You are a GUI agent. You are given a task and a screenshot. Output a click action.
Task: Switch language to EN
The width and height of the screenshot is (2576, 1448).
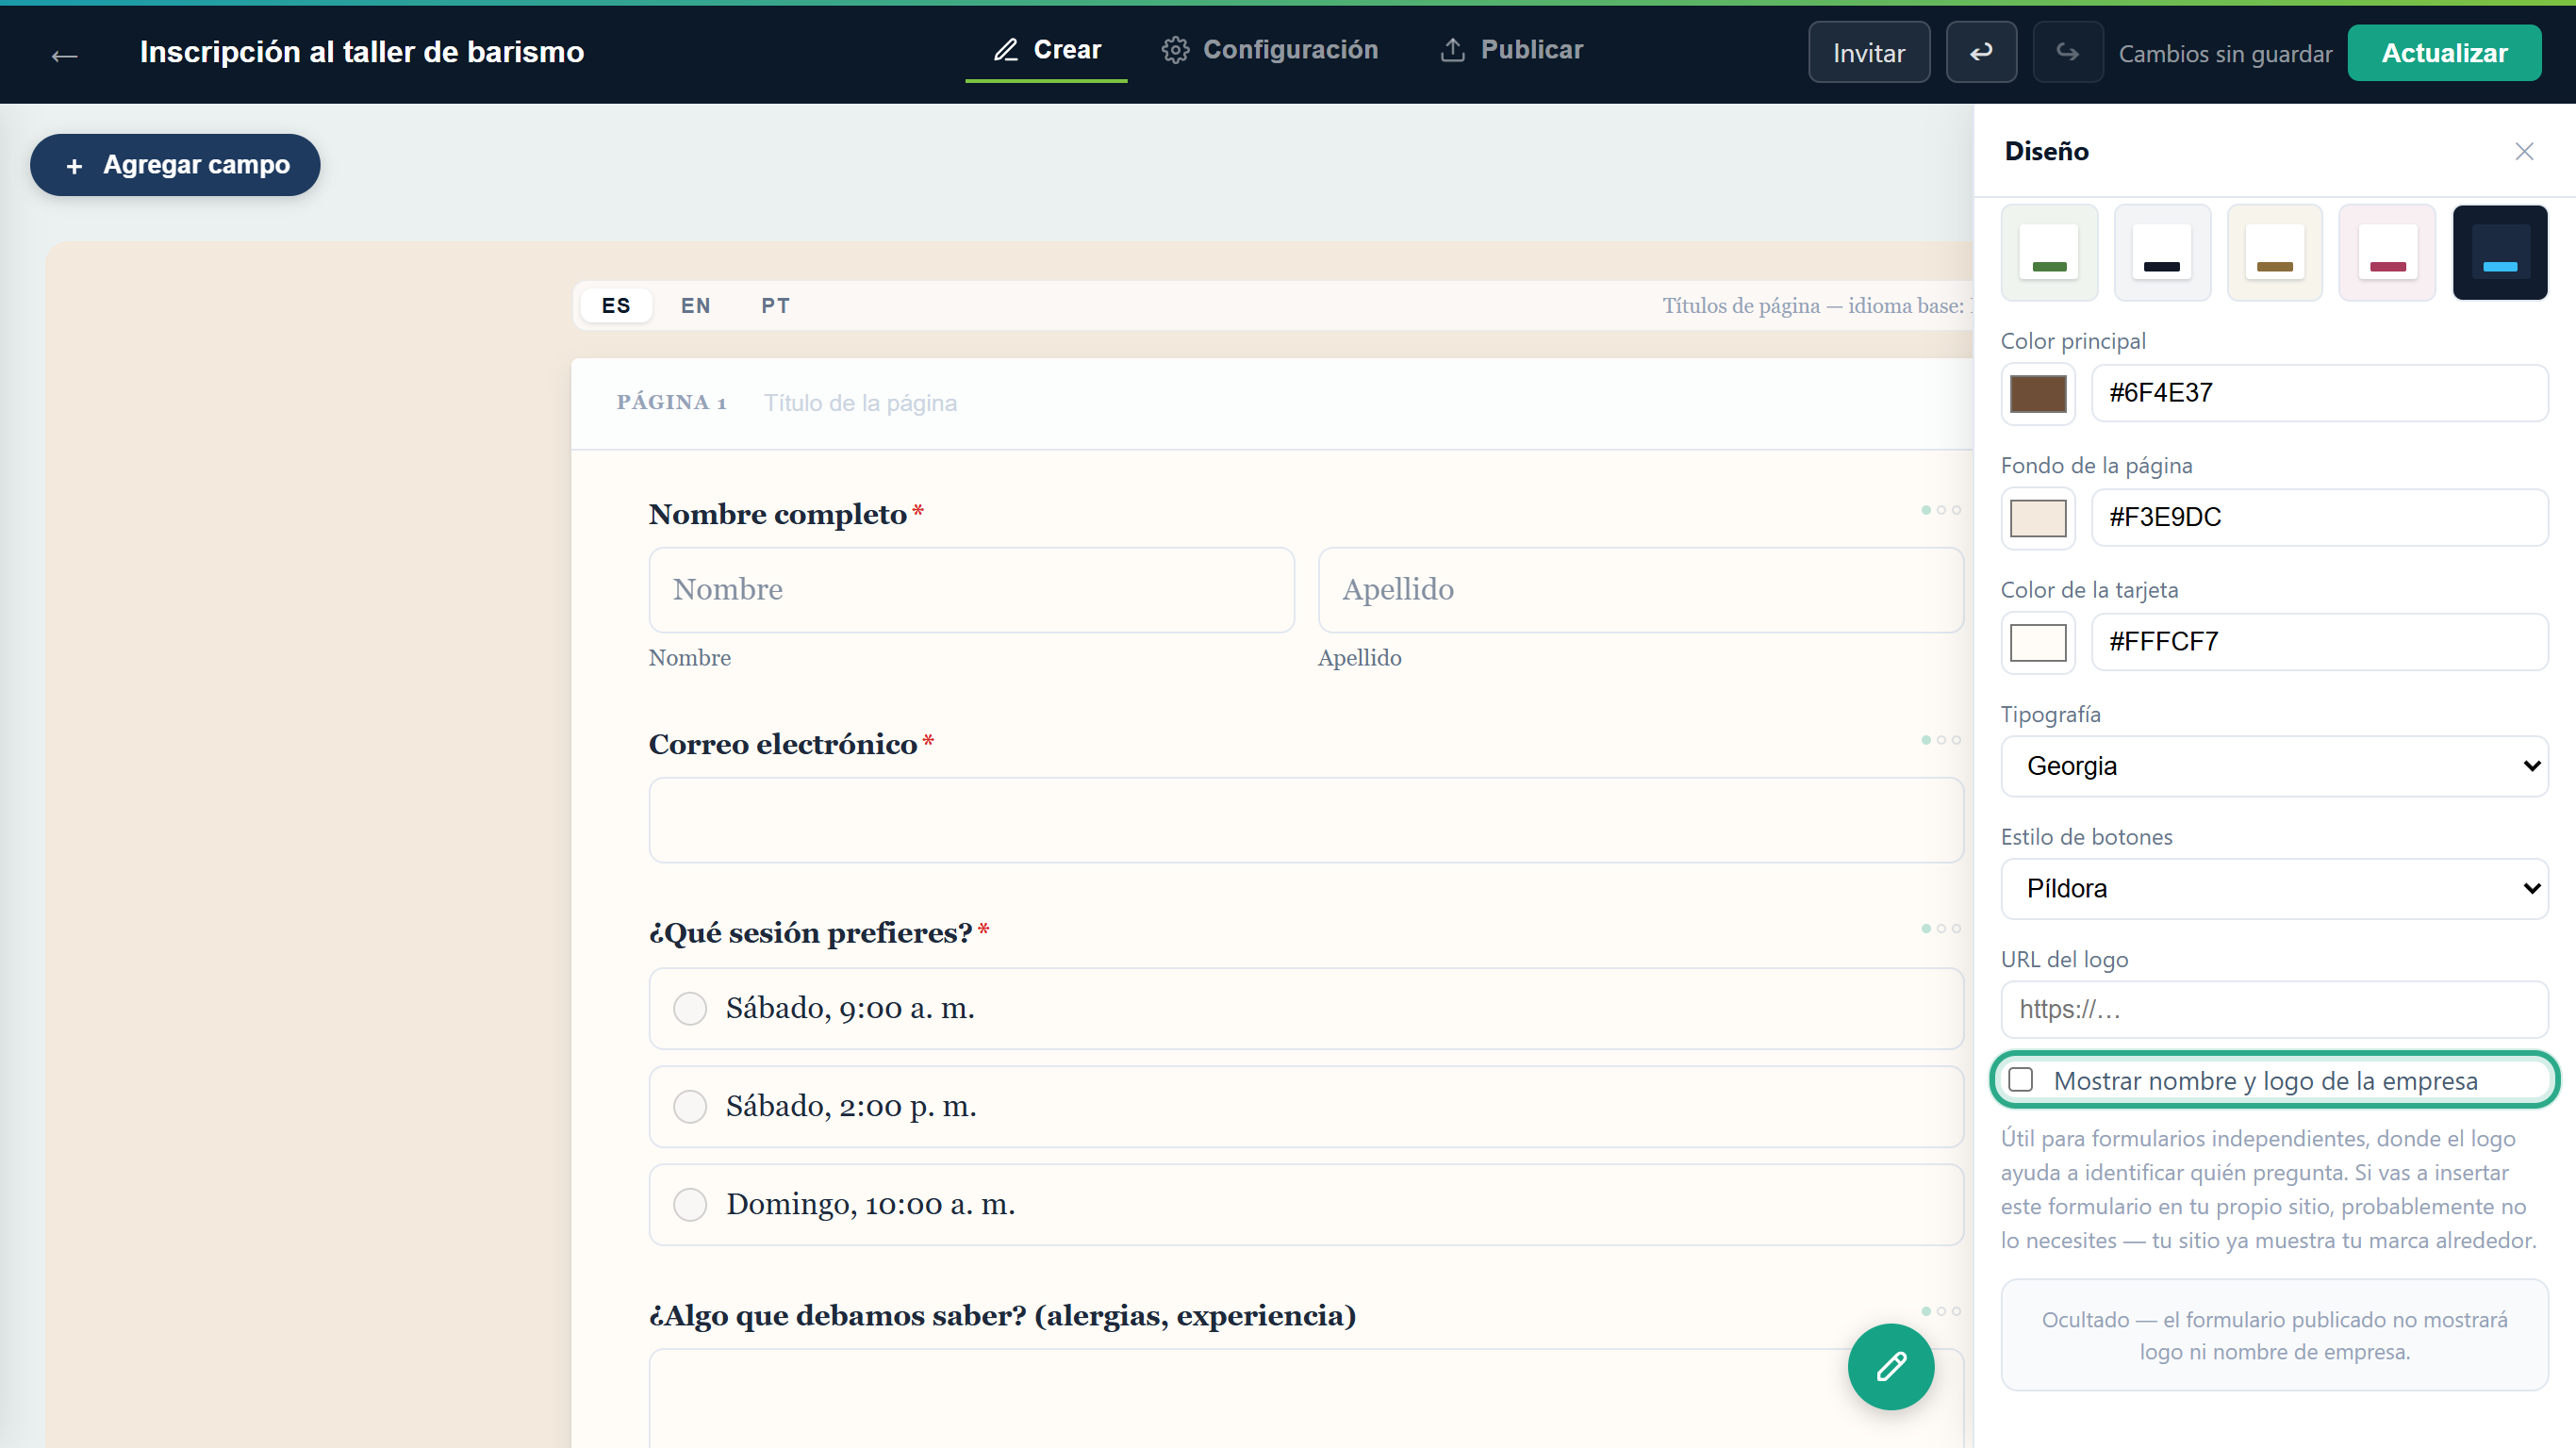696,306
